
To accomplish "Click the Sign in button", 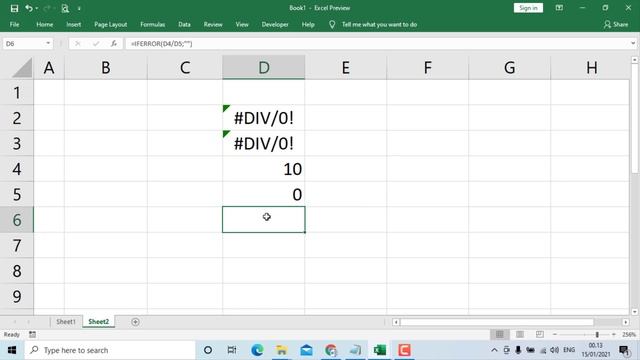I will [528, 8].
